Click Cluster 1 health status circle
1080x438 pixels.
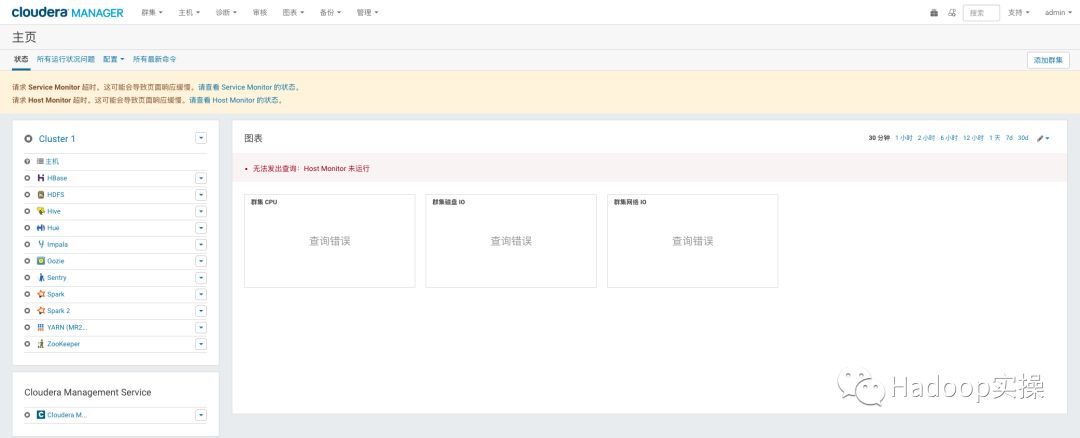(28, 138)
